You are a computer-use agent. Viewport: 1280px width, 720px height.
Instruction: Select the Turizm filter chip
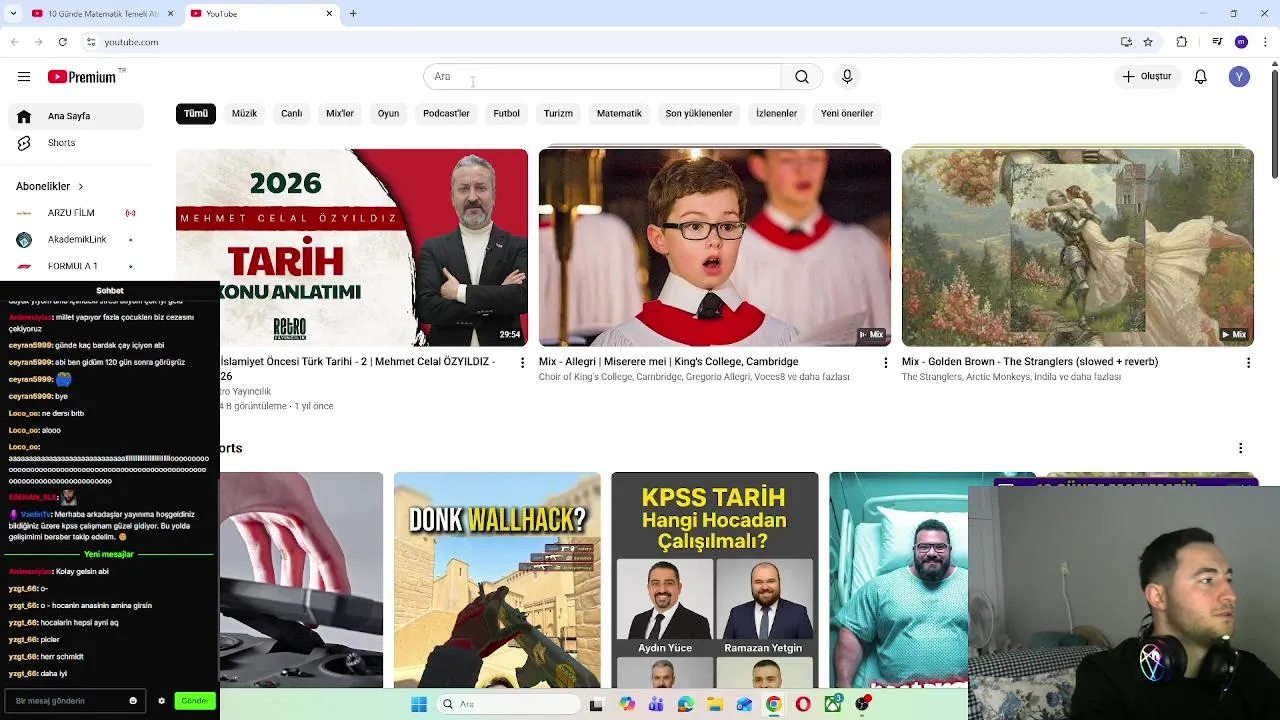tap(558, 114)
